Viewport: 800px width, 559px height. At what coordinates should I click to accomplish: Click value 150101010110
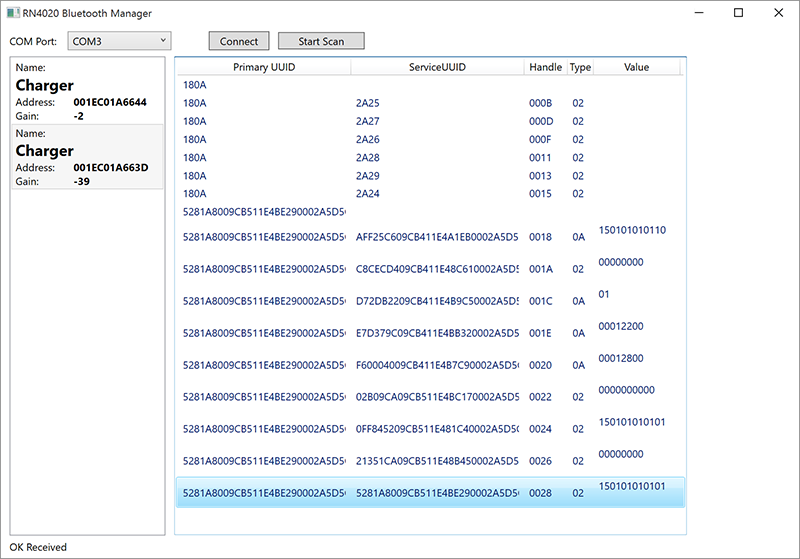pos(632,230)
